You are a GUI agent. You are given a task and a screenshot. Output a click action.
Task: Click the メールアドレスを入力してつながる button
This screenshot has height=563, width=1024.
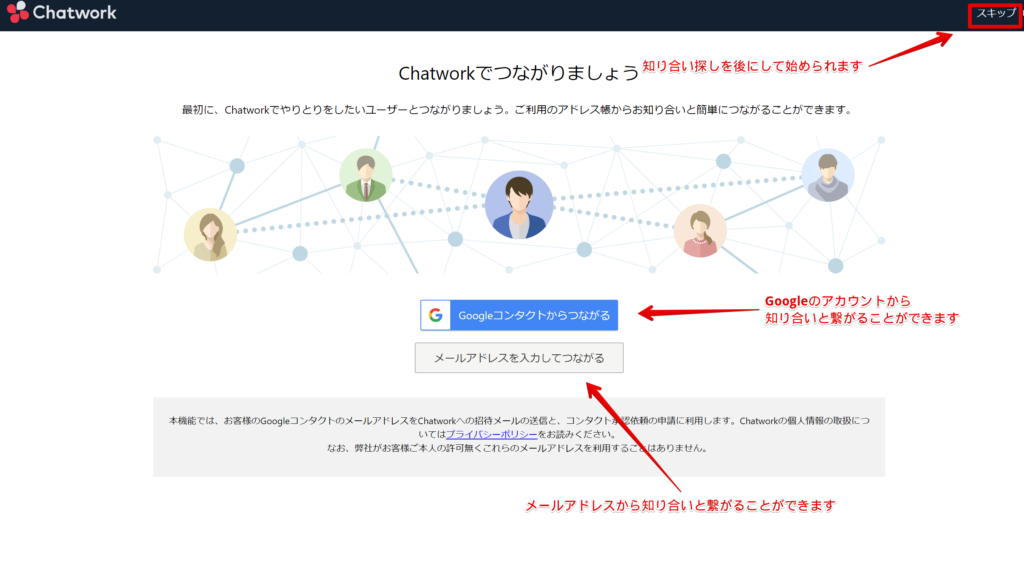point(519,358)
